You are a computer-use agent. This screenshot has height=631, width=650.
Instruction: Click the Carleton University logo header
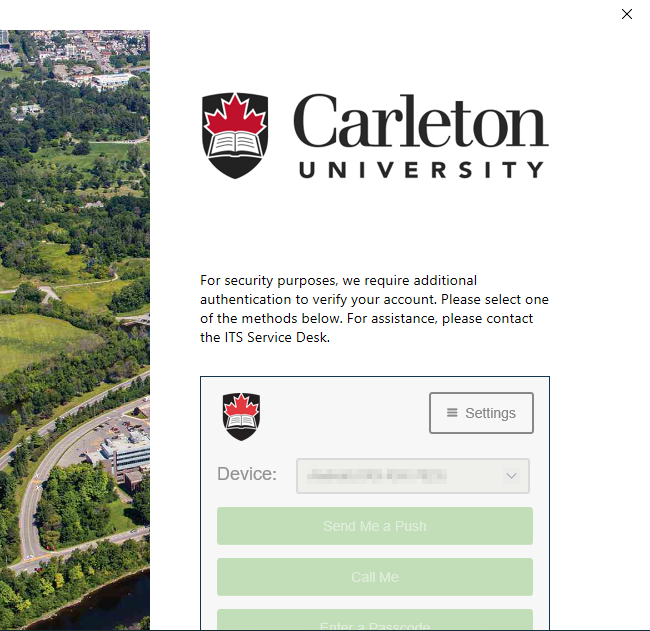coord(375,136)
